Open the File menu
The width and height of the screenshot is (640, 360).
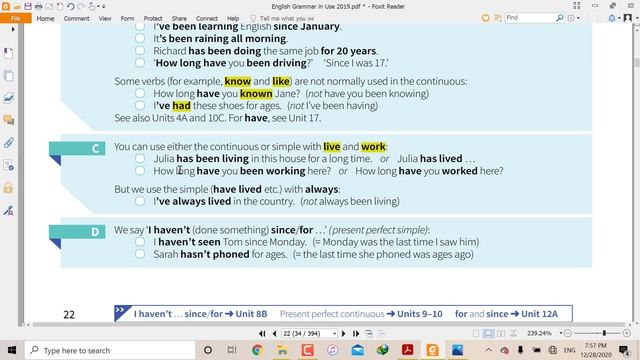16,18
